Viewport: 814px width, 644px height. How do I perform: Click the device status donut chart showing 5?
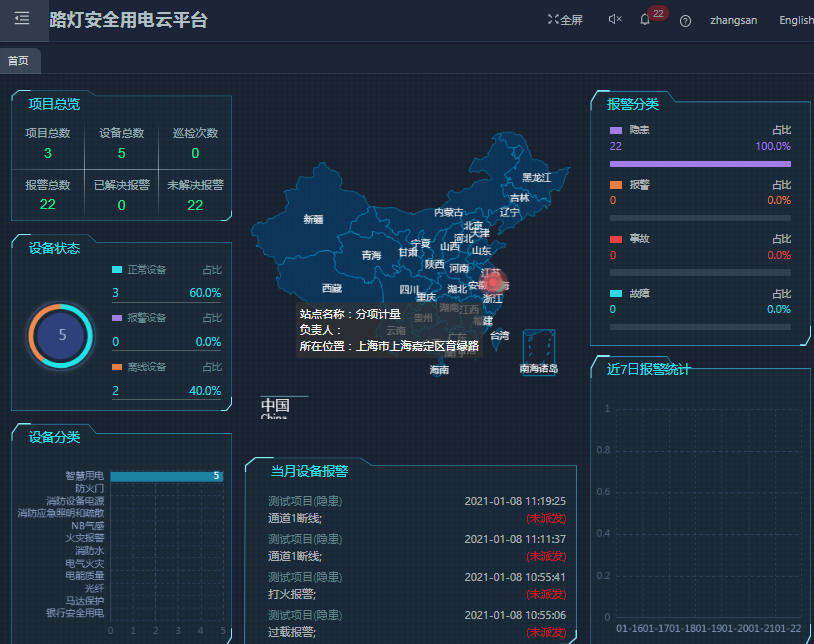pos(62,335)
